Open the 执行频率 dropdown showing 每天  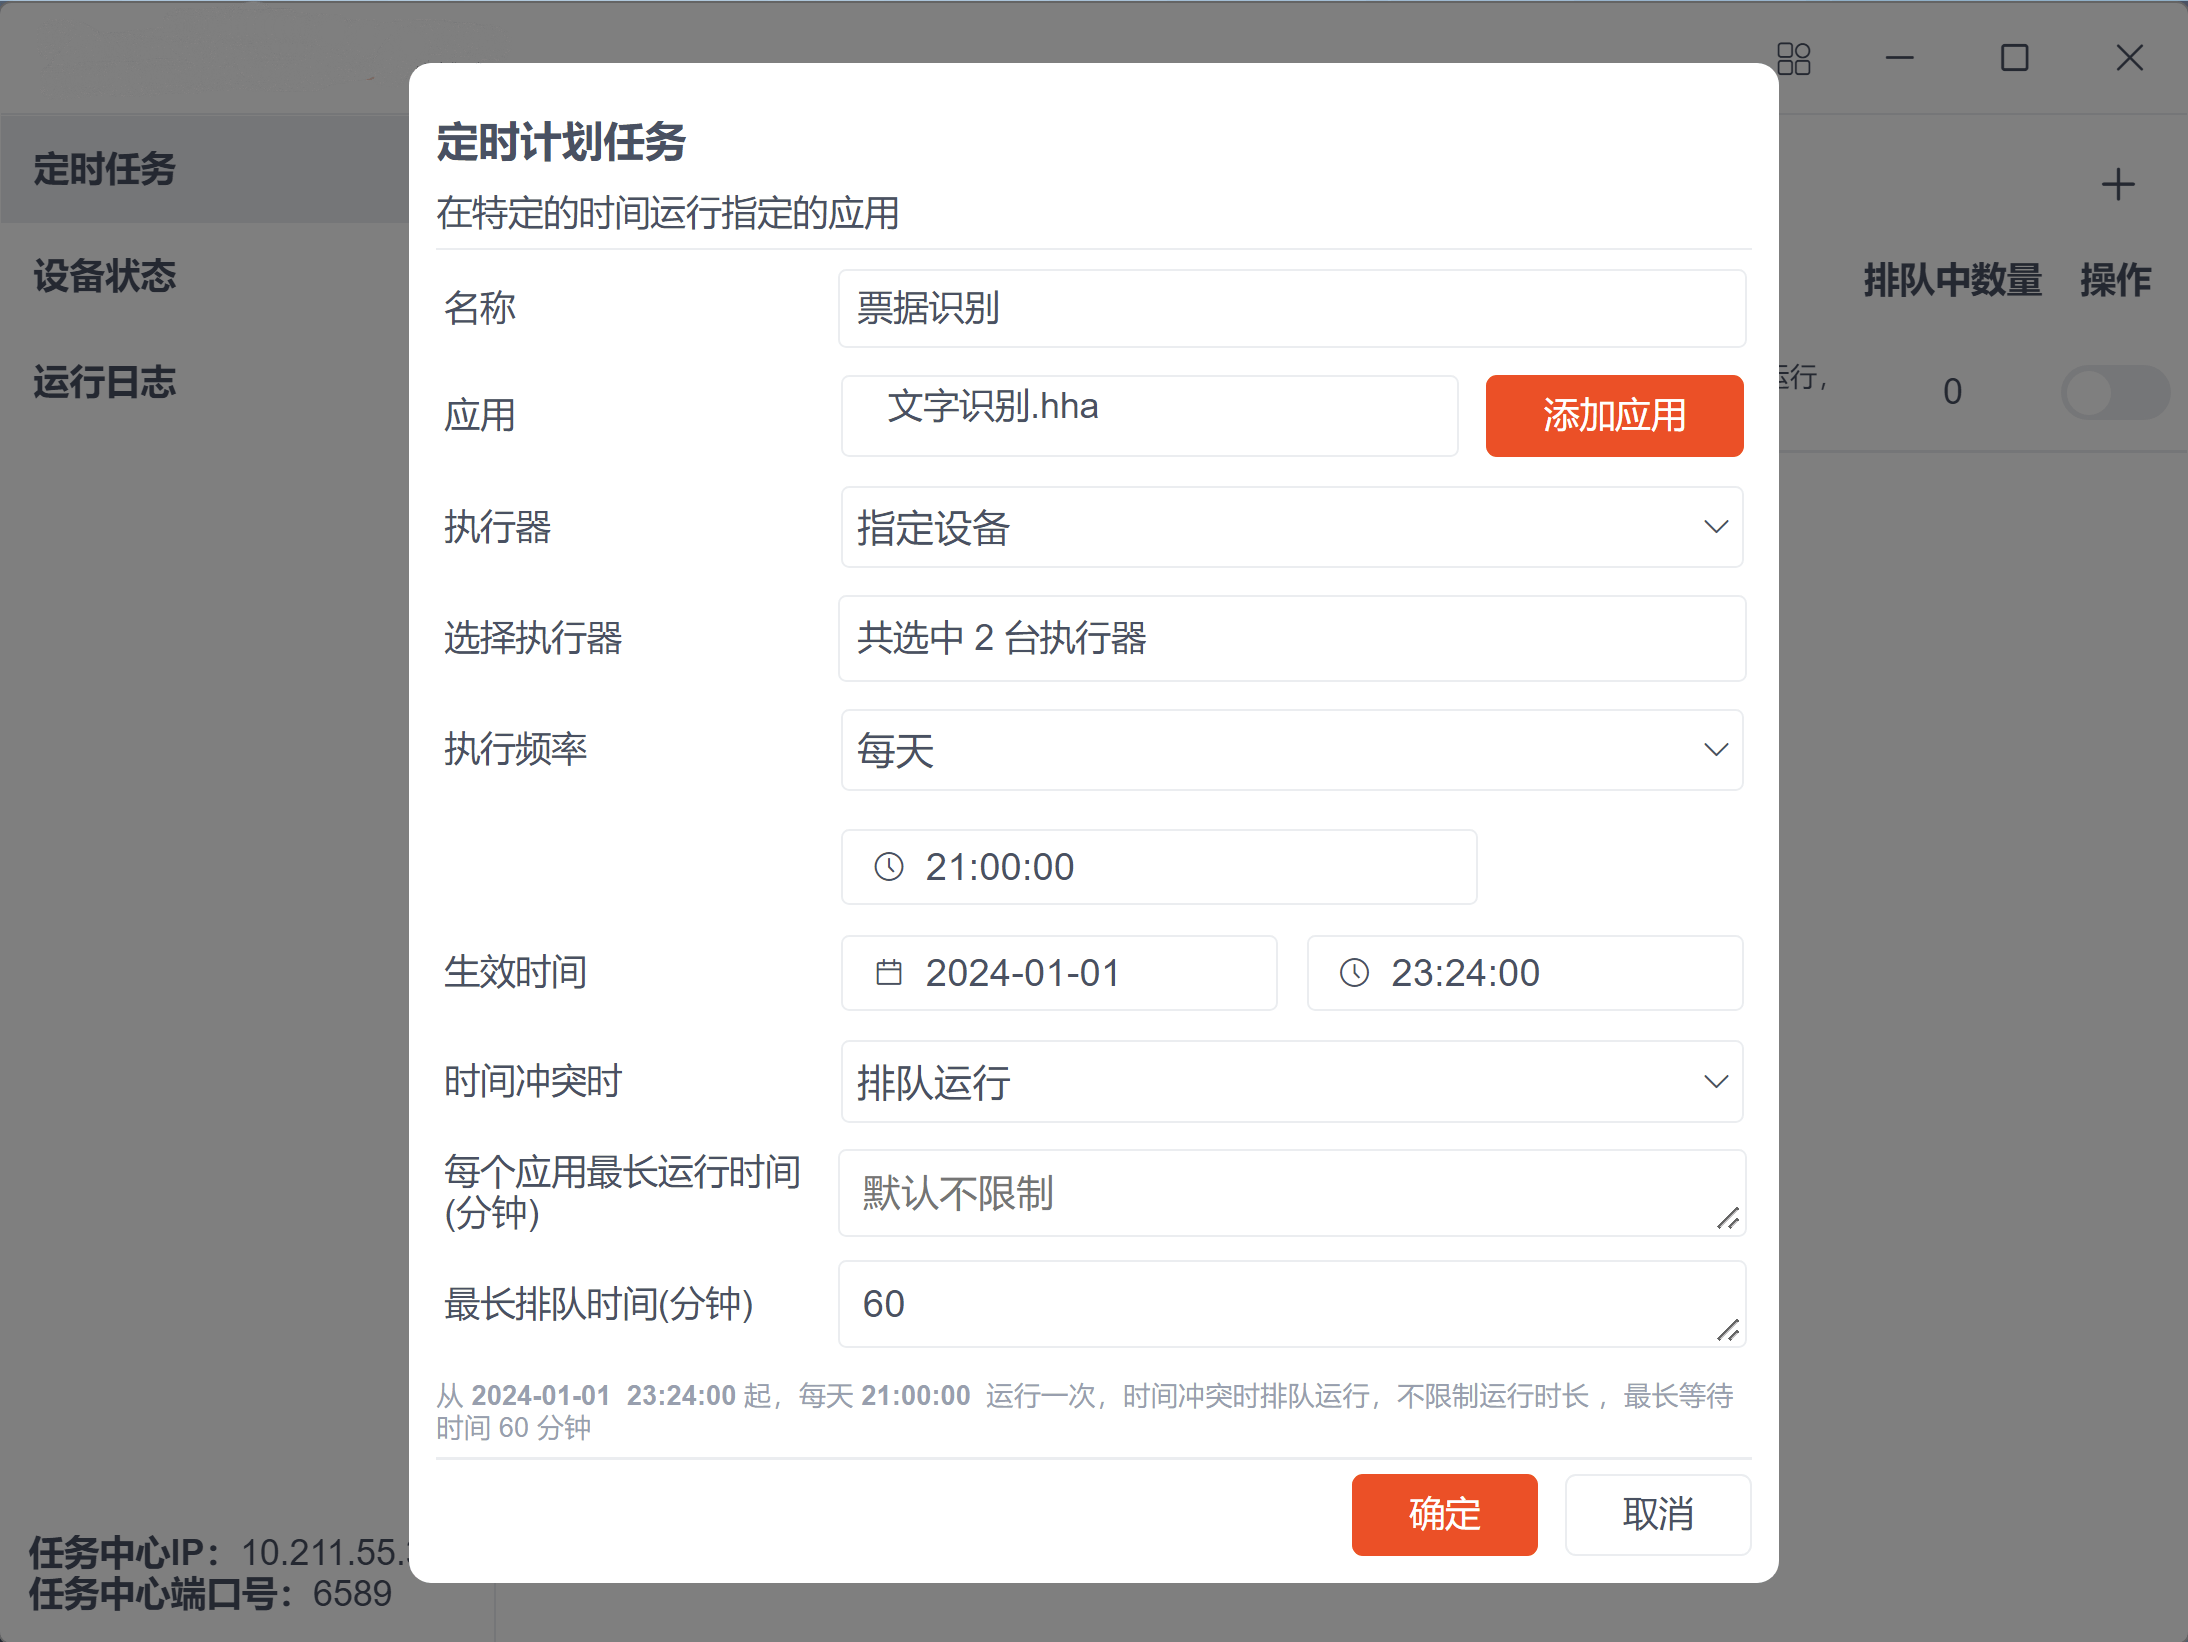click(x=1291, y=750)
